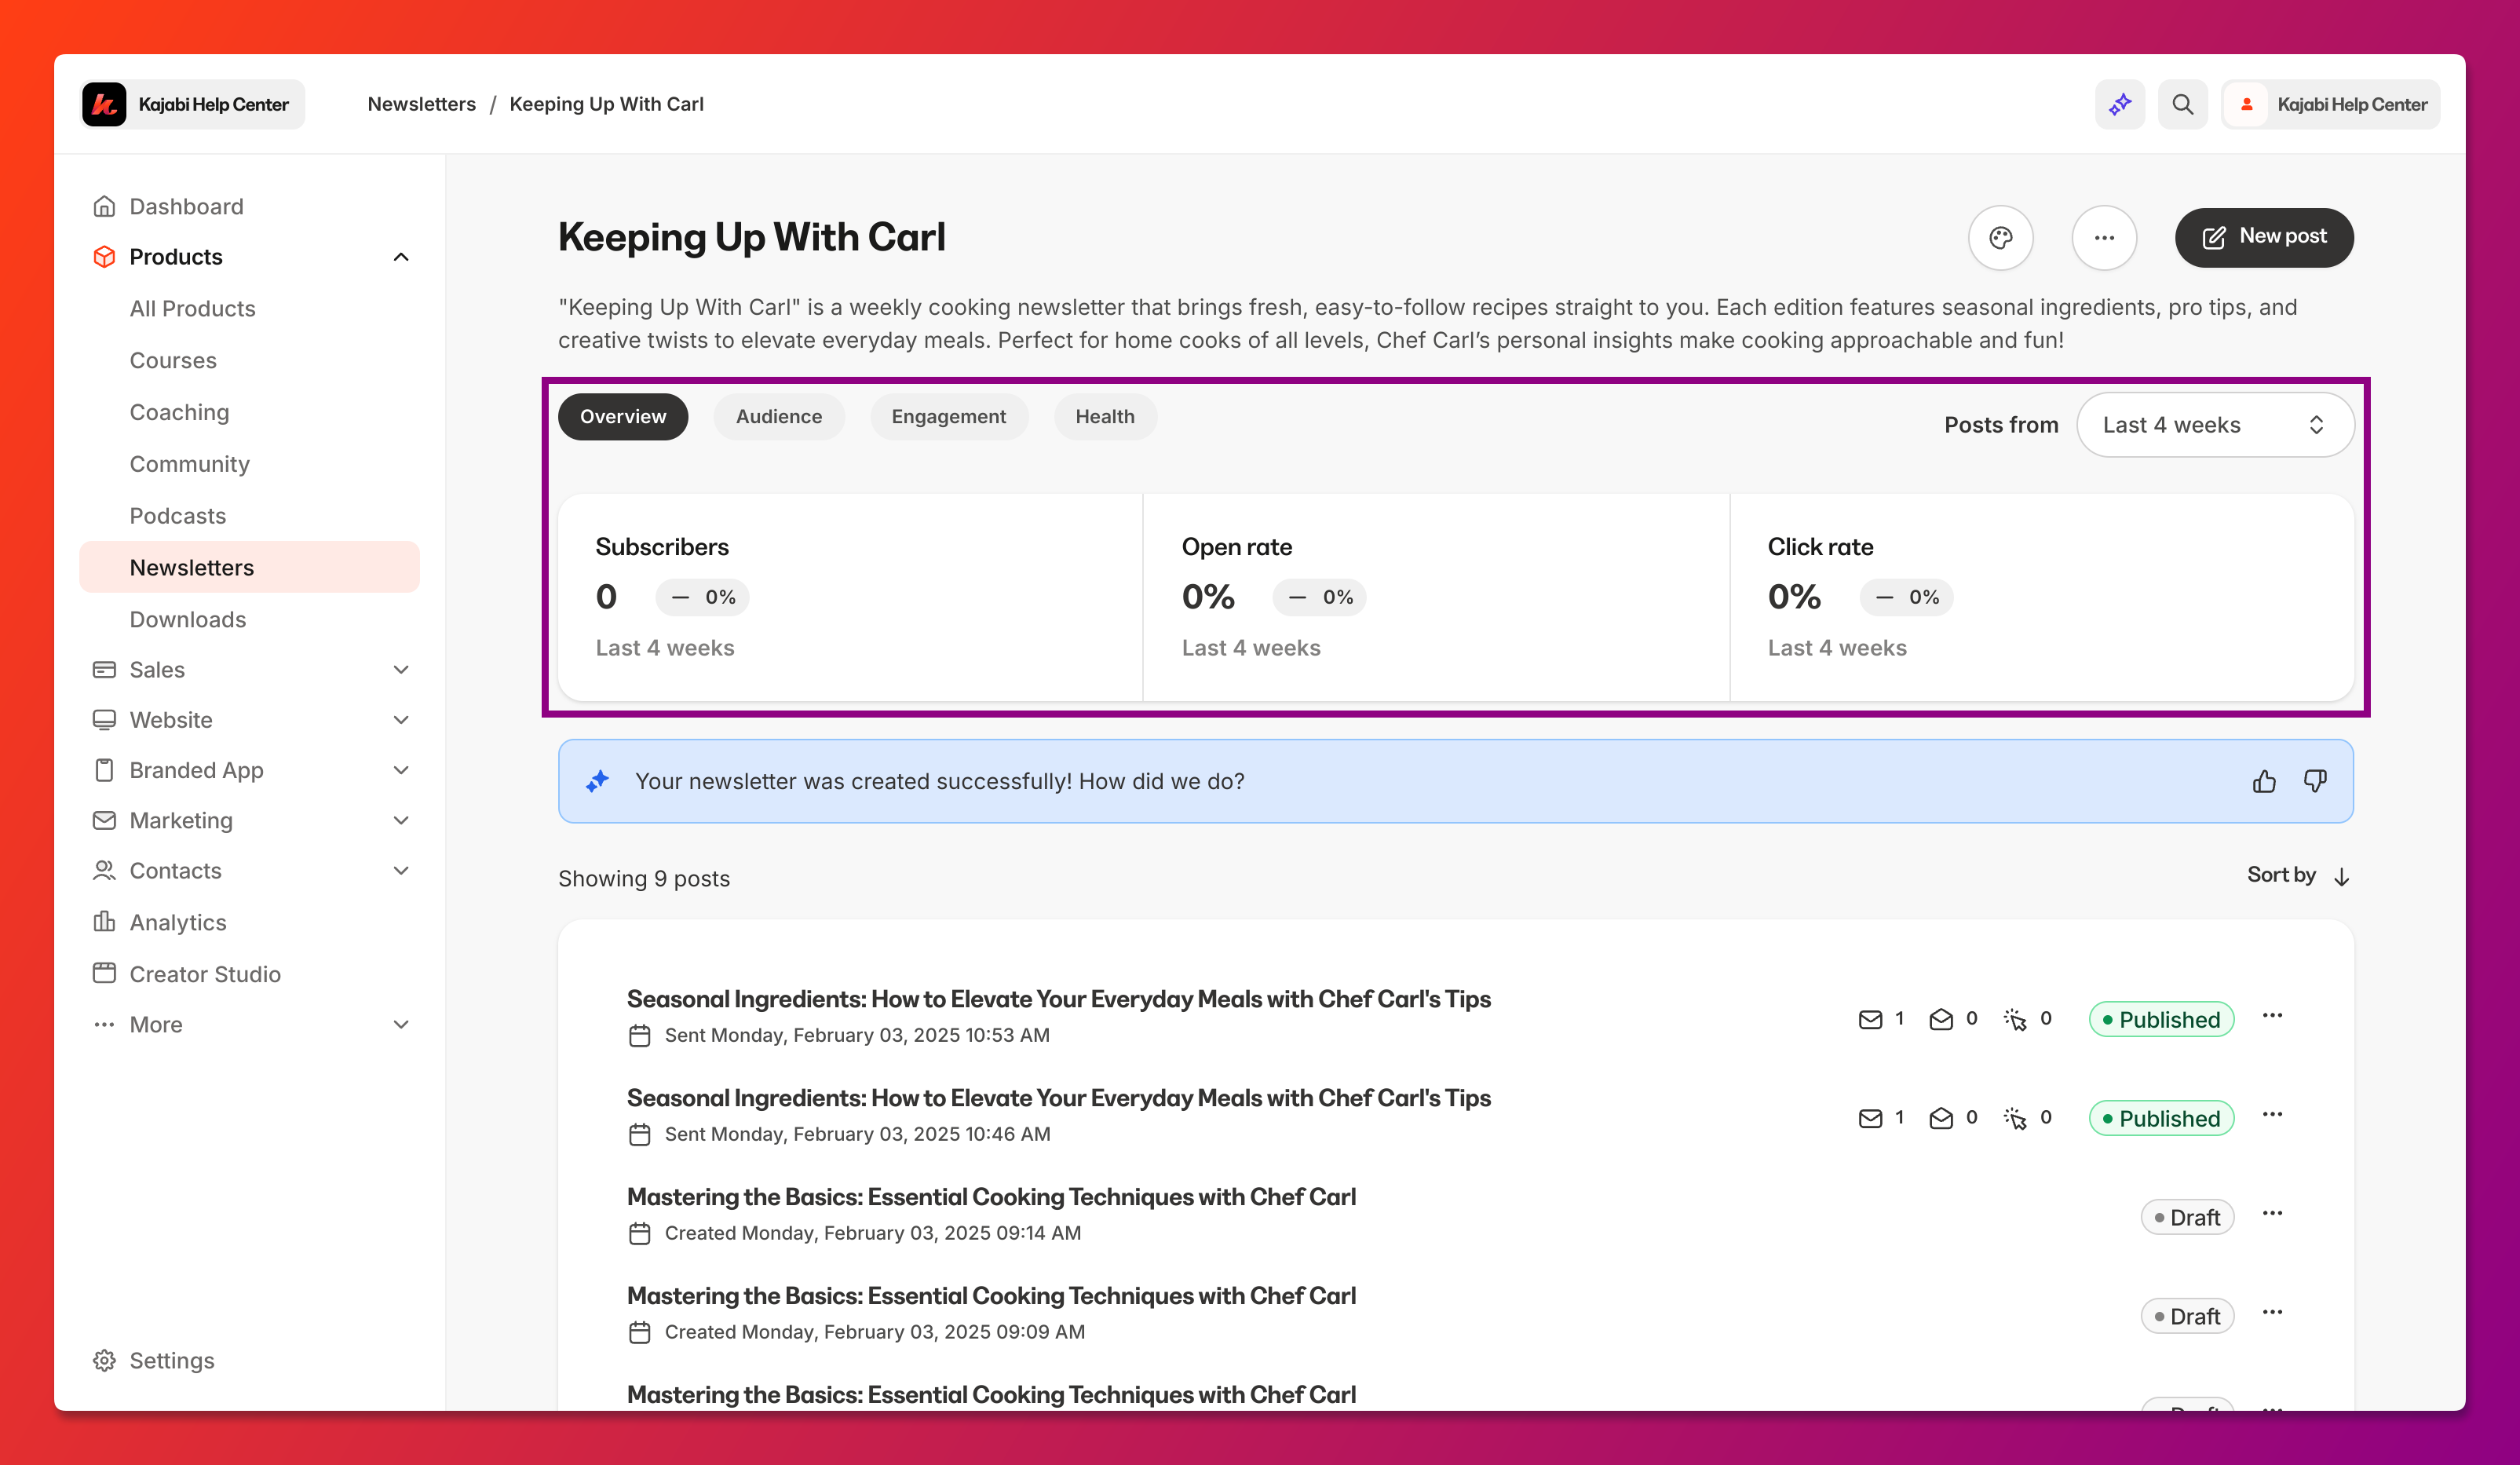Open Mastering the Basics draft created 09:14 AM
This screenshot has width=2520, height=1465.
coord(991,1197)
